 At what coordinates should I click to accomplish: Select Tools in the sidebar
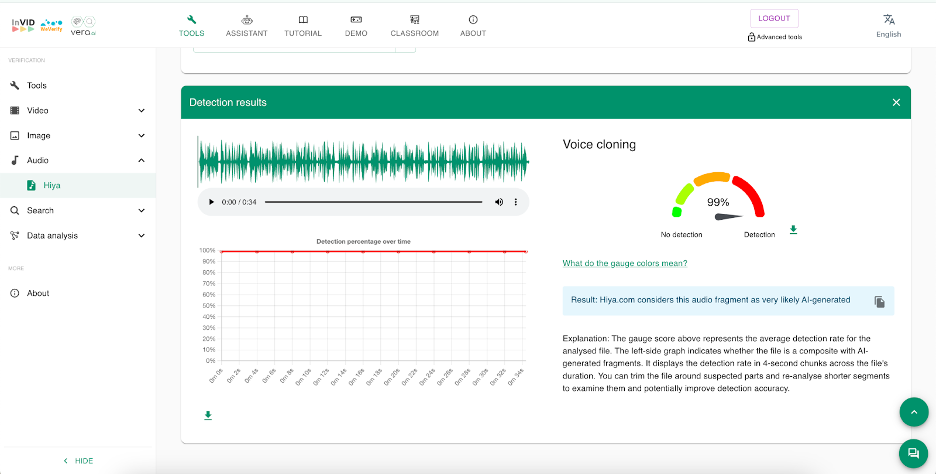point(78,85)
